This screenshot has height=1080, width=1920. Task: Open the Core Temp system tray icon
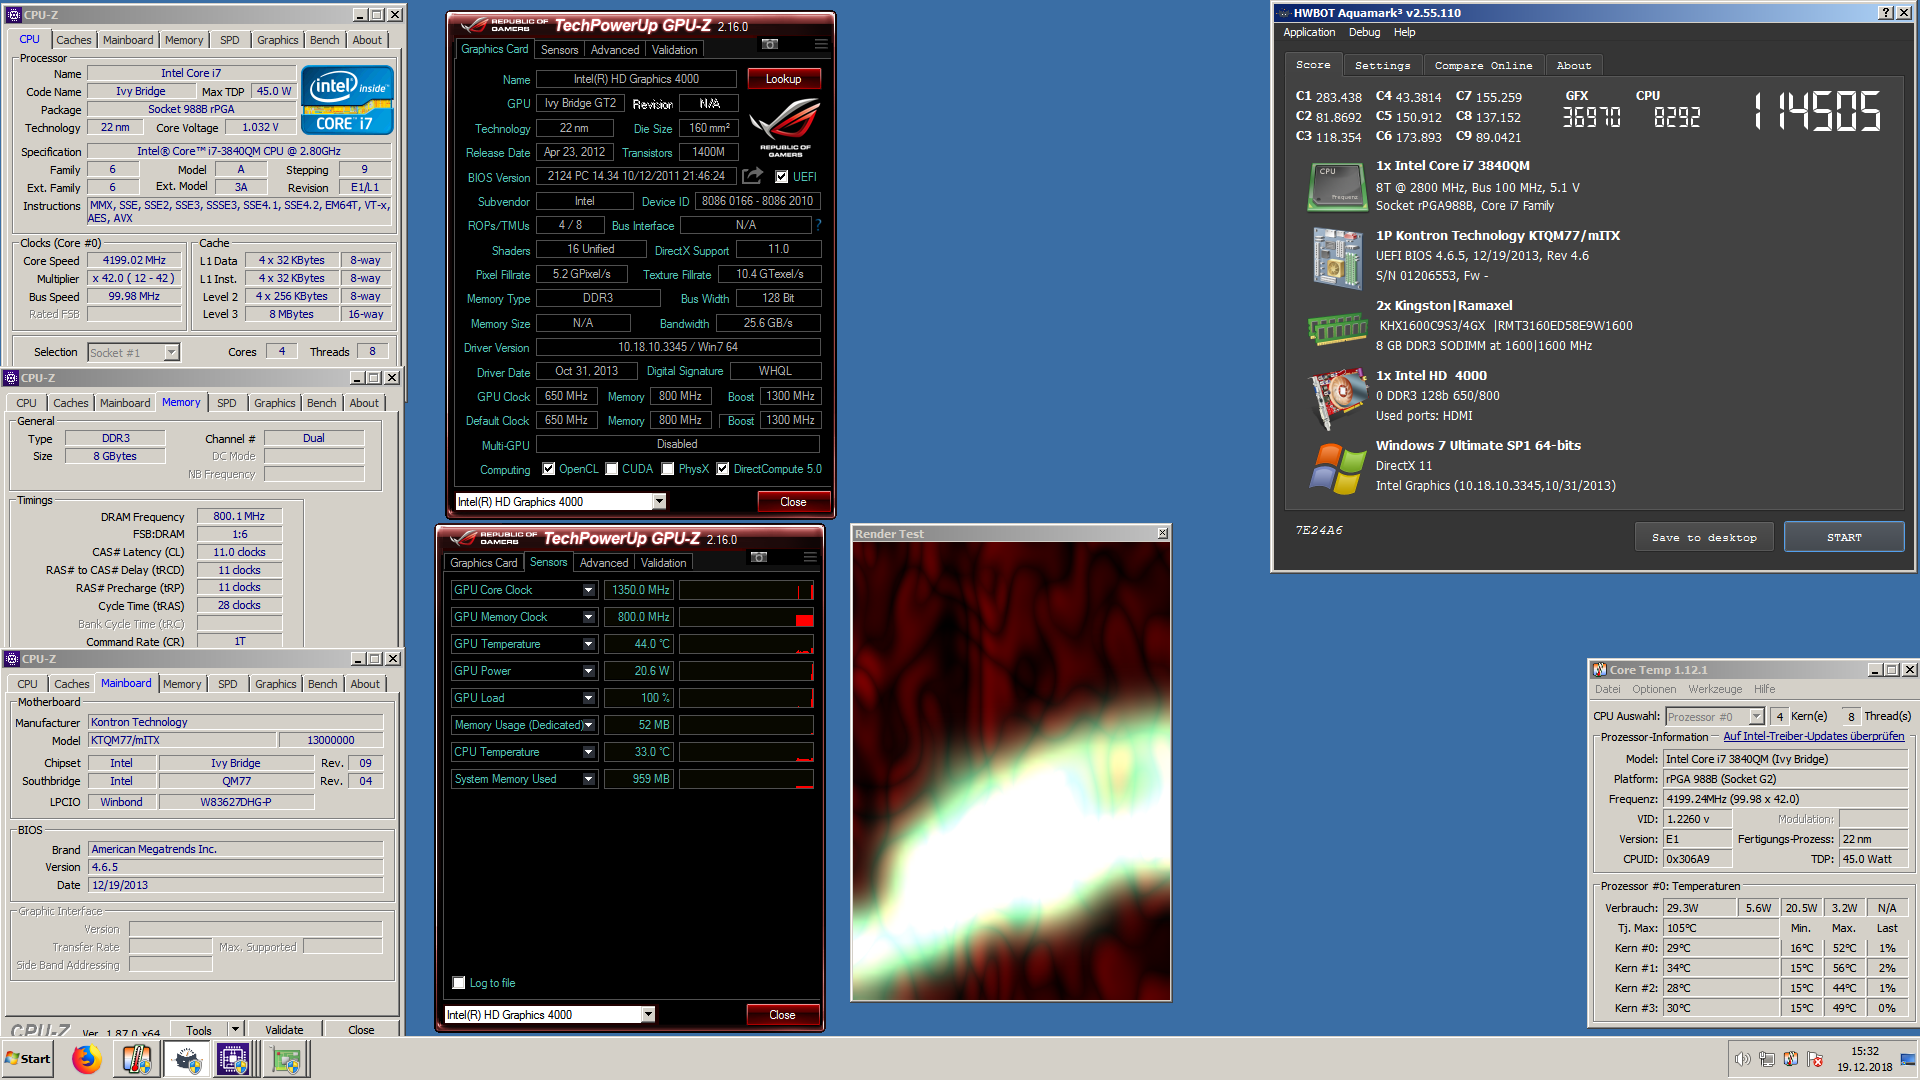pyautogui.click(x=1791, y=1059)
